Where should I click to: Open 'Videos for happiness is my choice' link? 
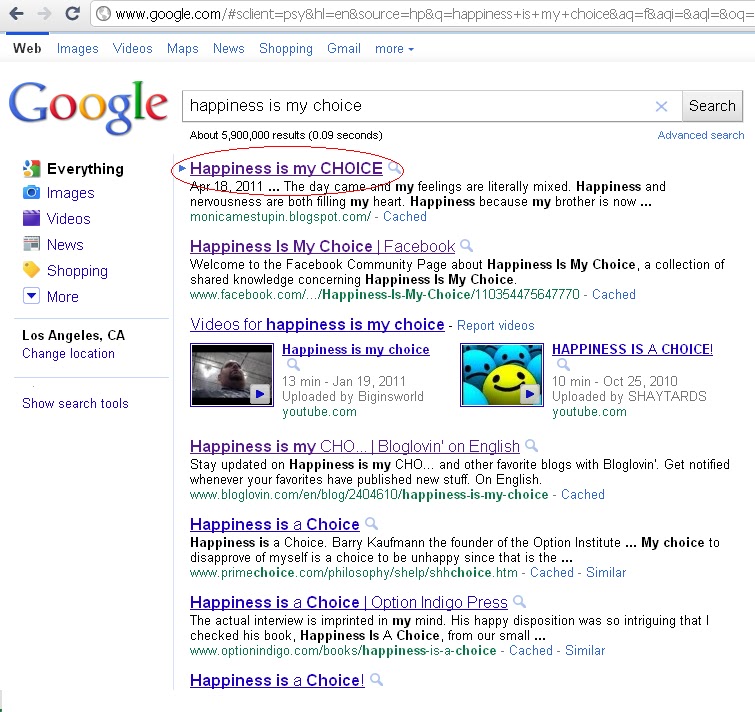[x=317, y=324]
